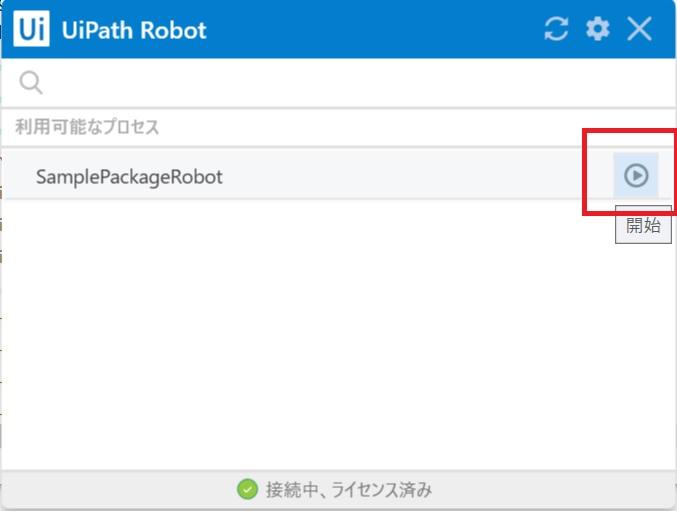Select the SamplePackageRobot process name
677x511 pixels.
129,177
